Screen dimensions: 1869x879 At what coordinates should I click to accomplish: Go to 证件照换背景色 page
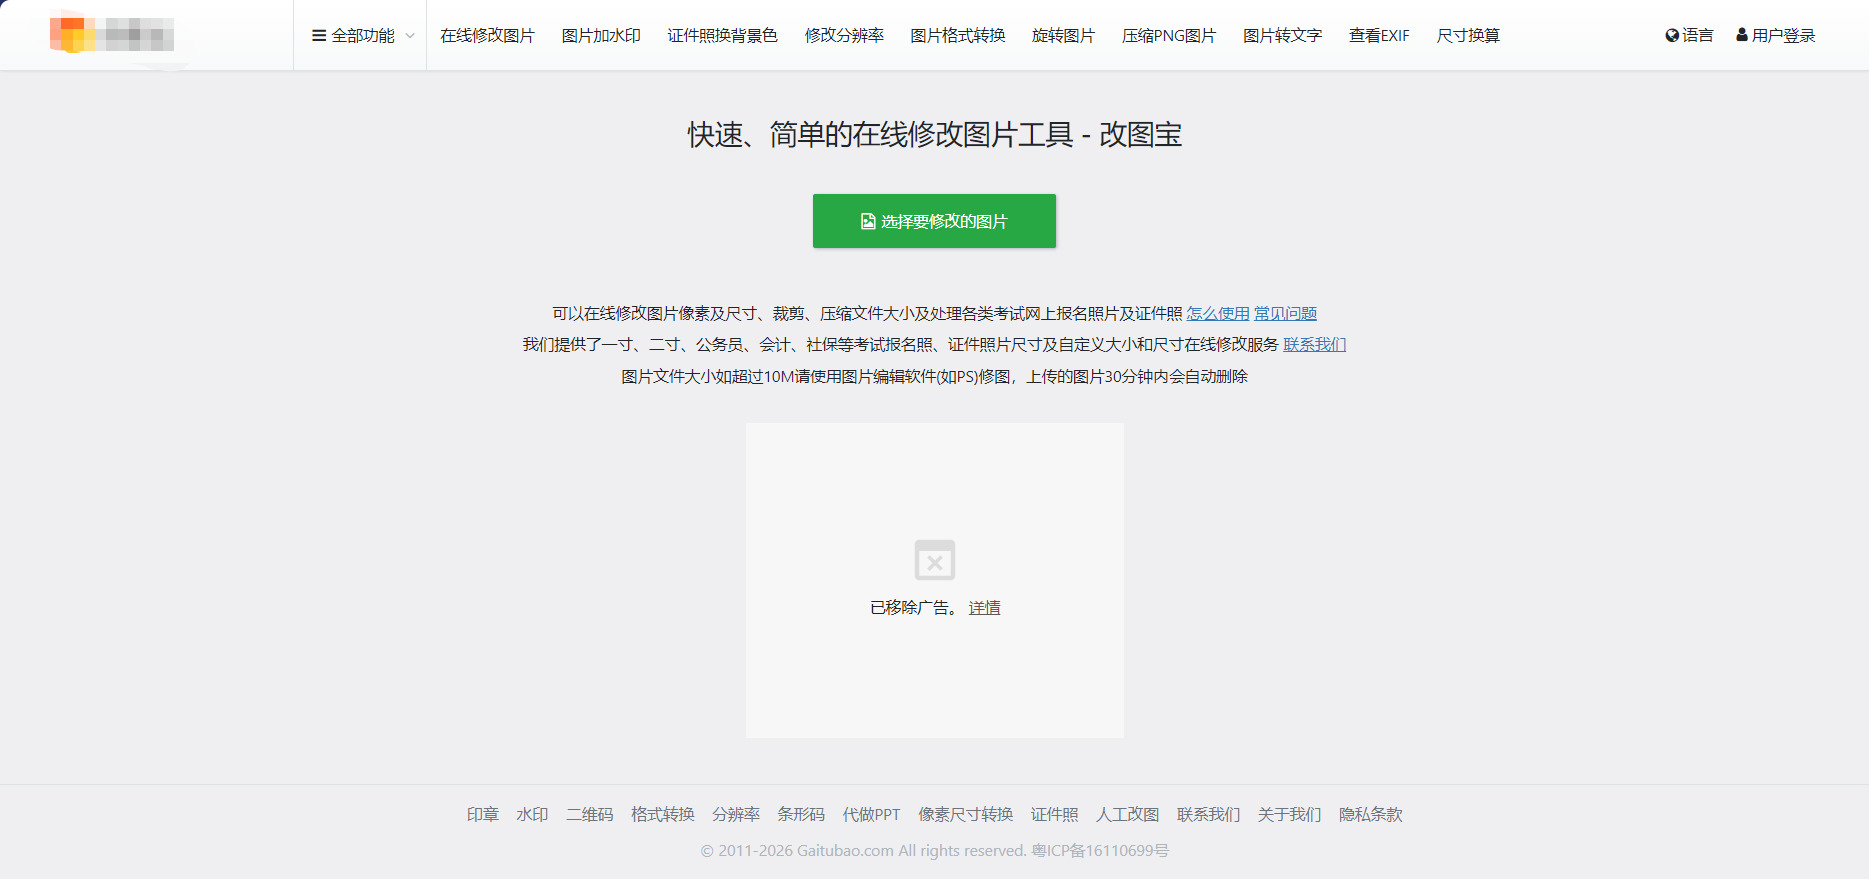(723, 36)
